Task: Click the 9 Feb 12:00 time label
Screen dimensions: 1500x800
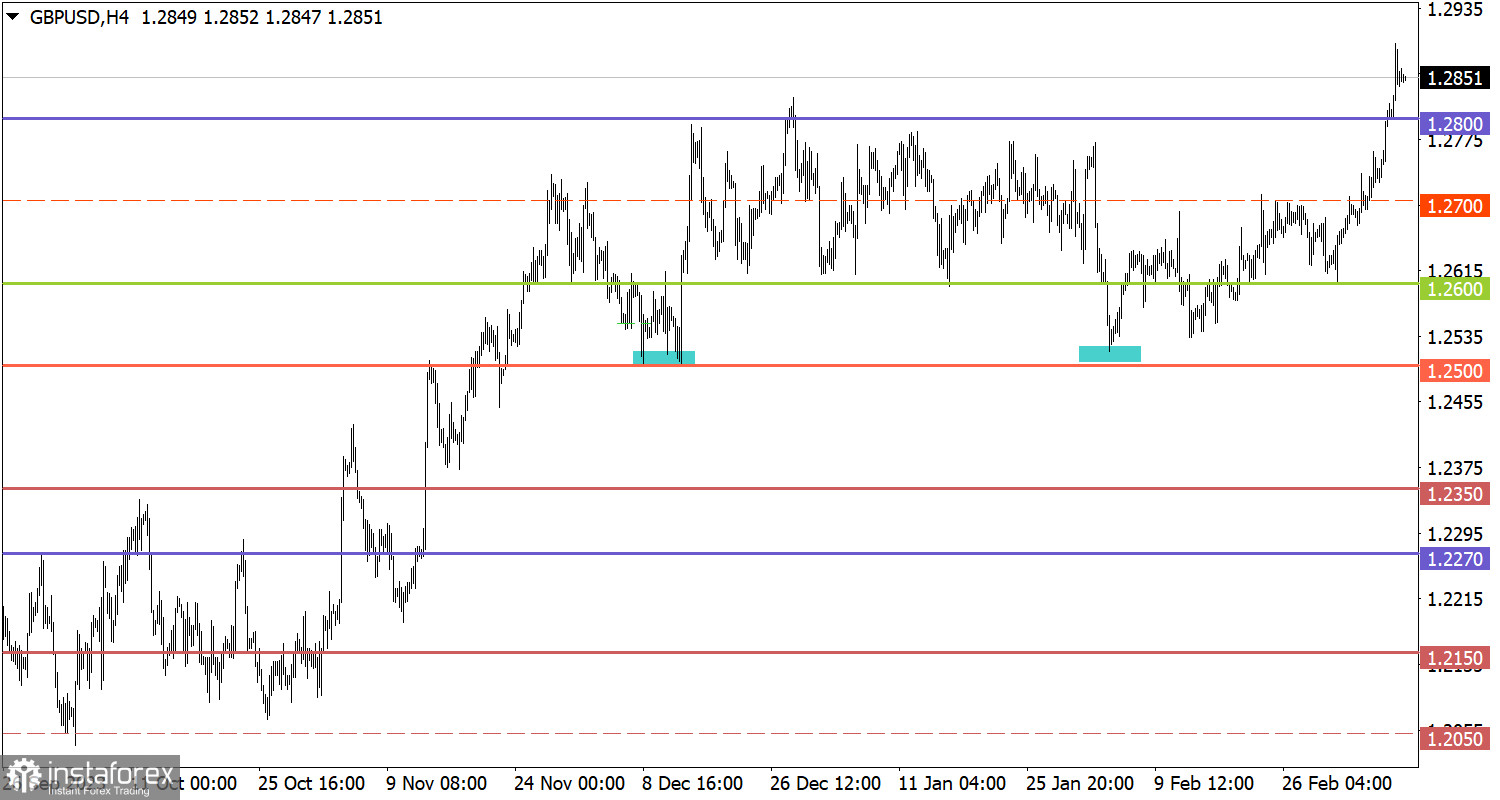Action: [1205, 782]
